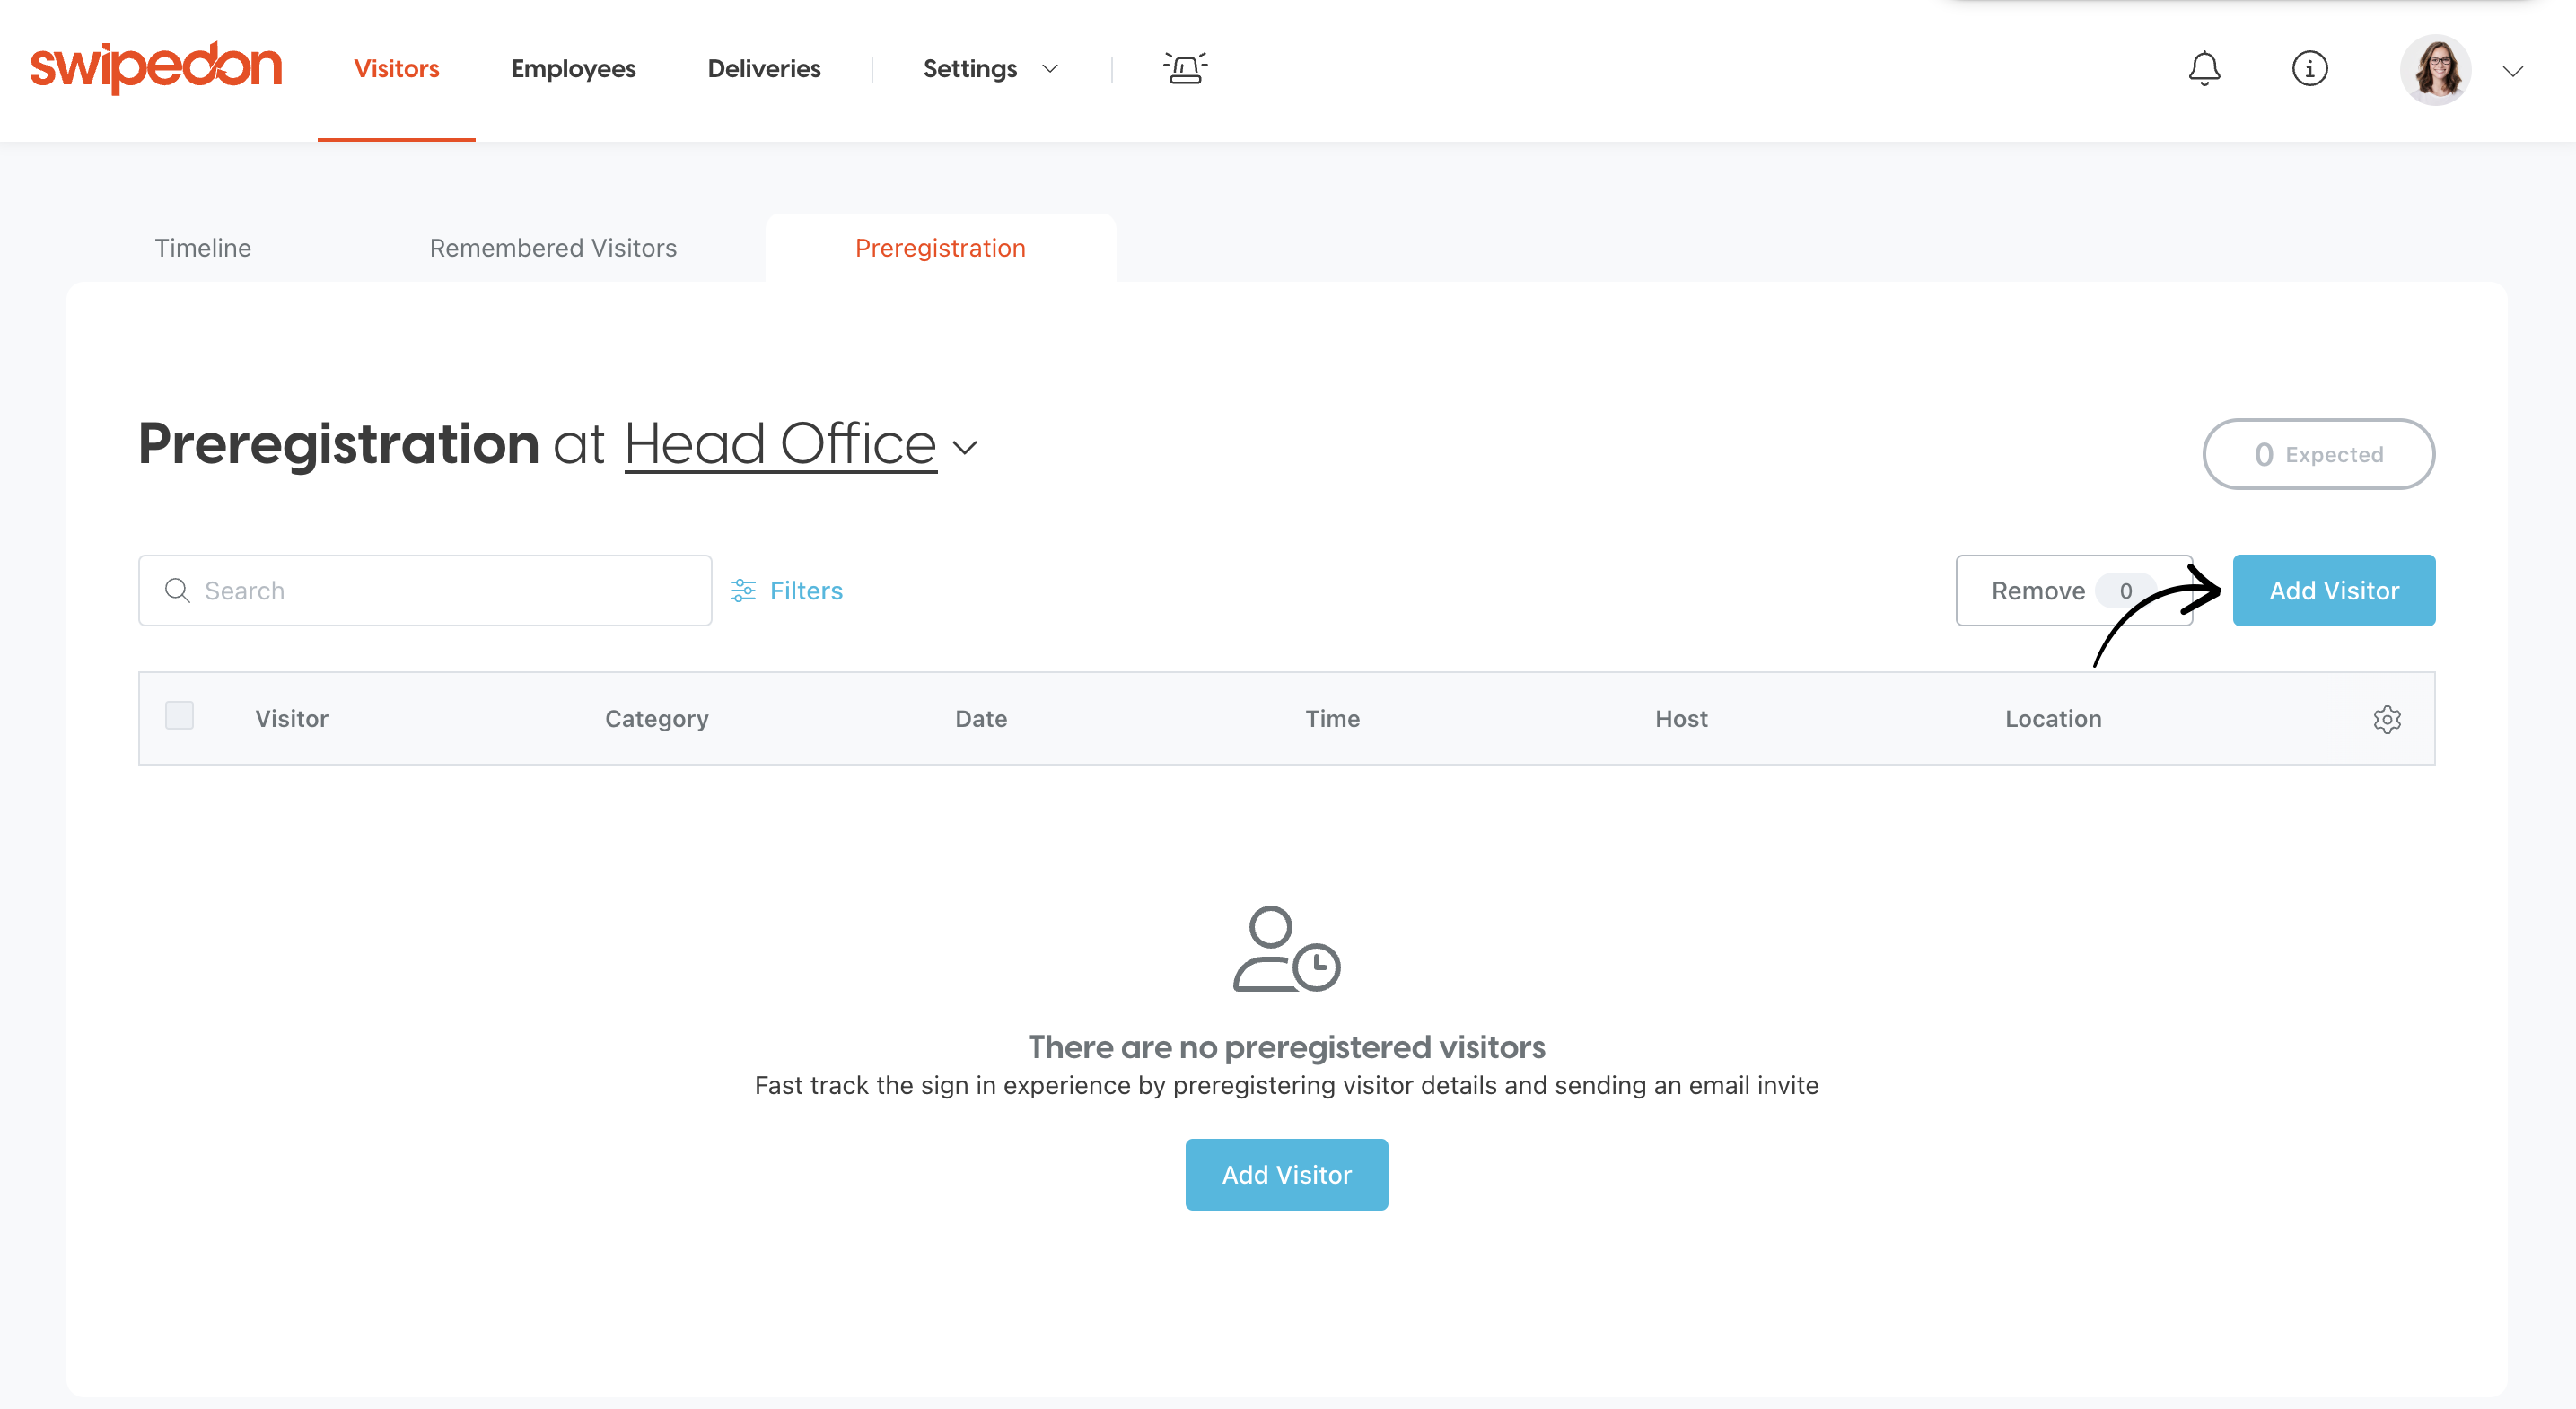The height and width of the screenshot is (1409, 2576).
Task: Sort by Location column header
Action: [x=2053, y=718]
